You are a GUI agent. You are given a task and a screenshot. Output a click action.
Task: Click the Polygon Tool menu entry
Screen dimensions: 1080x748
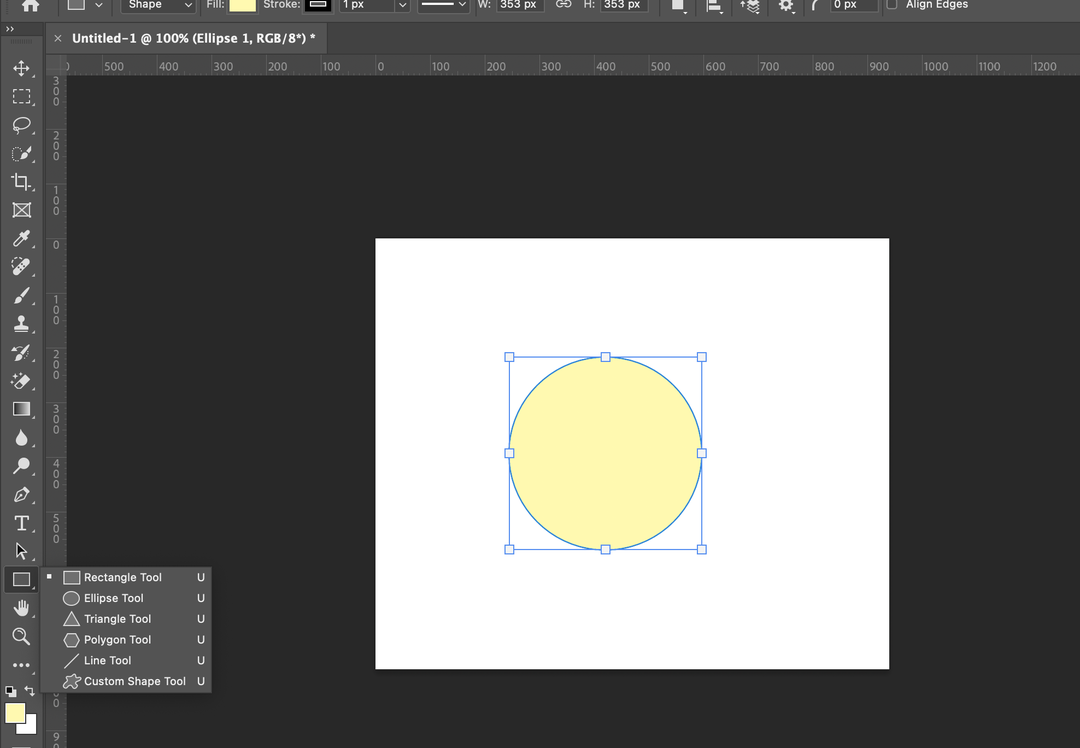(x=117, y=640)
